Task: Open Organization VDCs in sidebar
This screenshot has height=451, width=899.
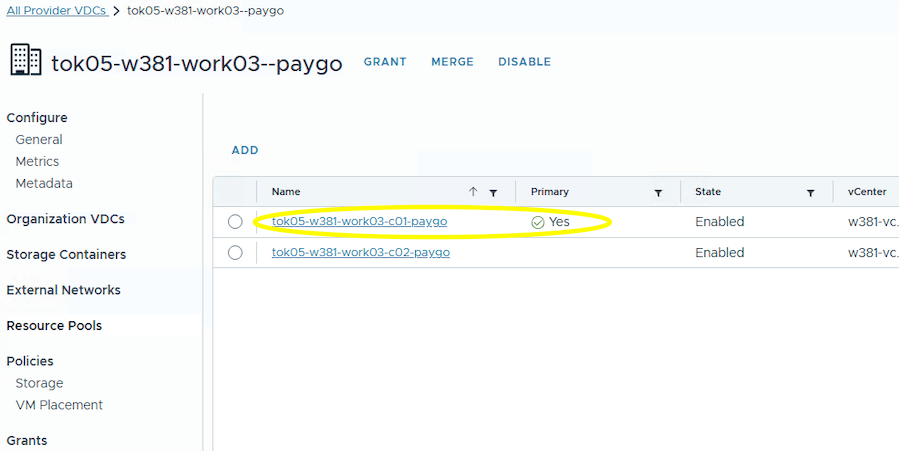Action: (65, 219)
